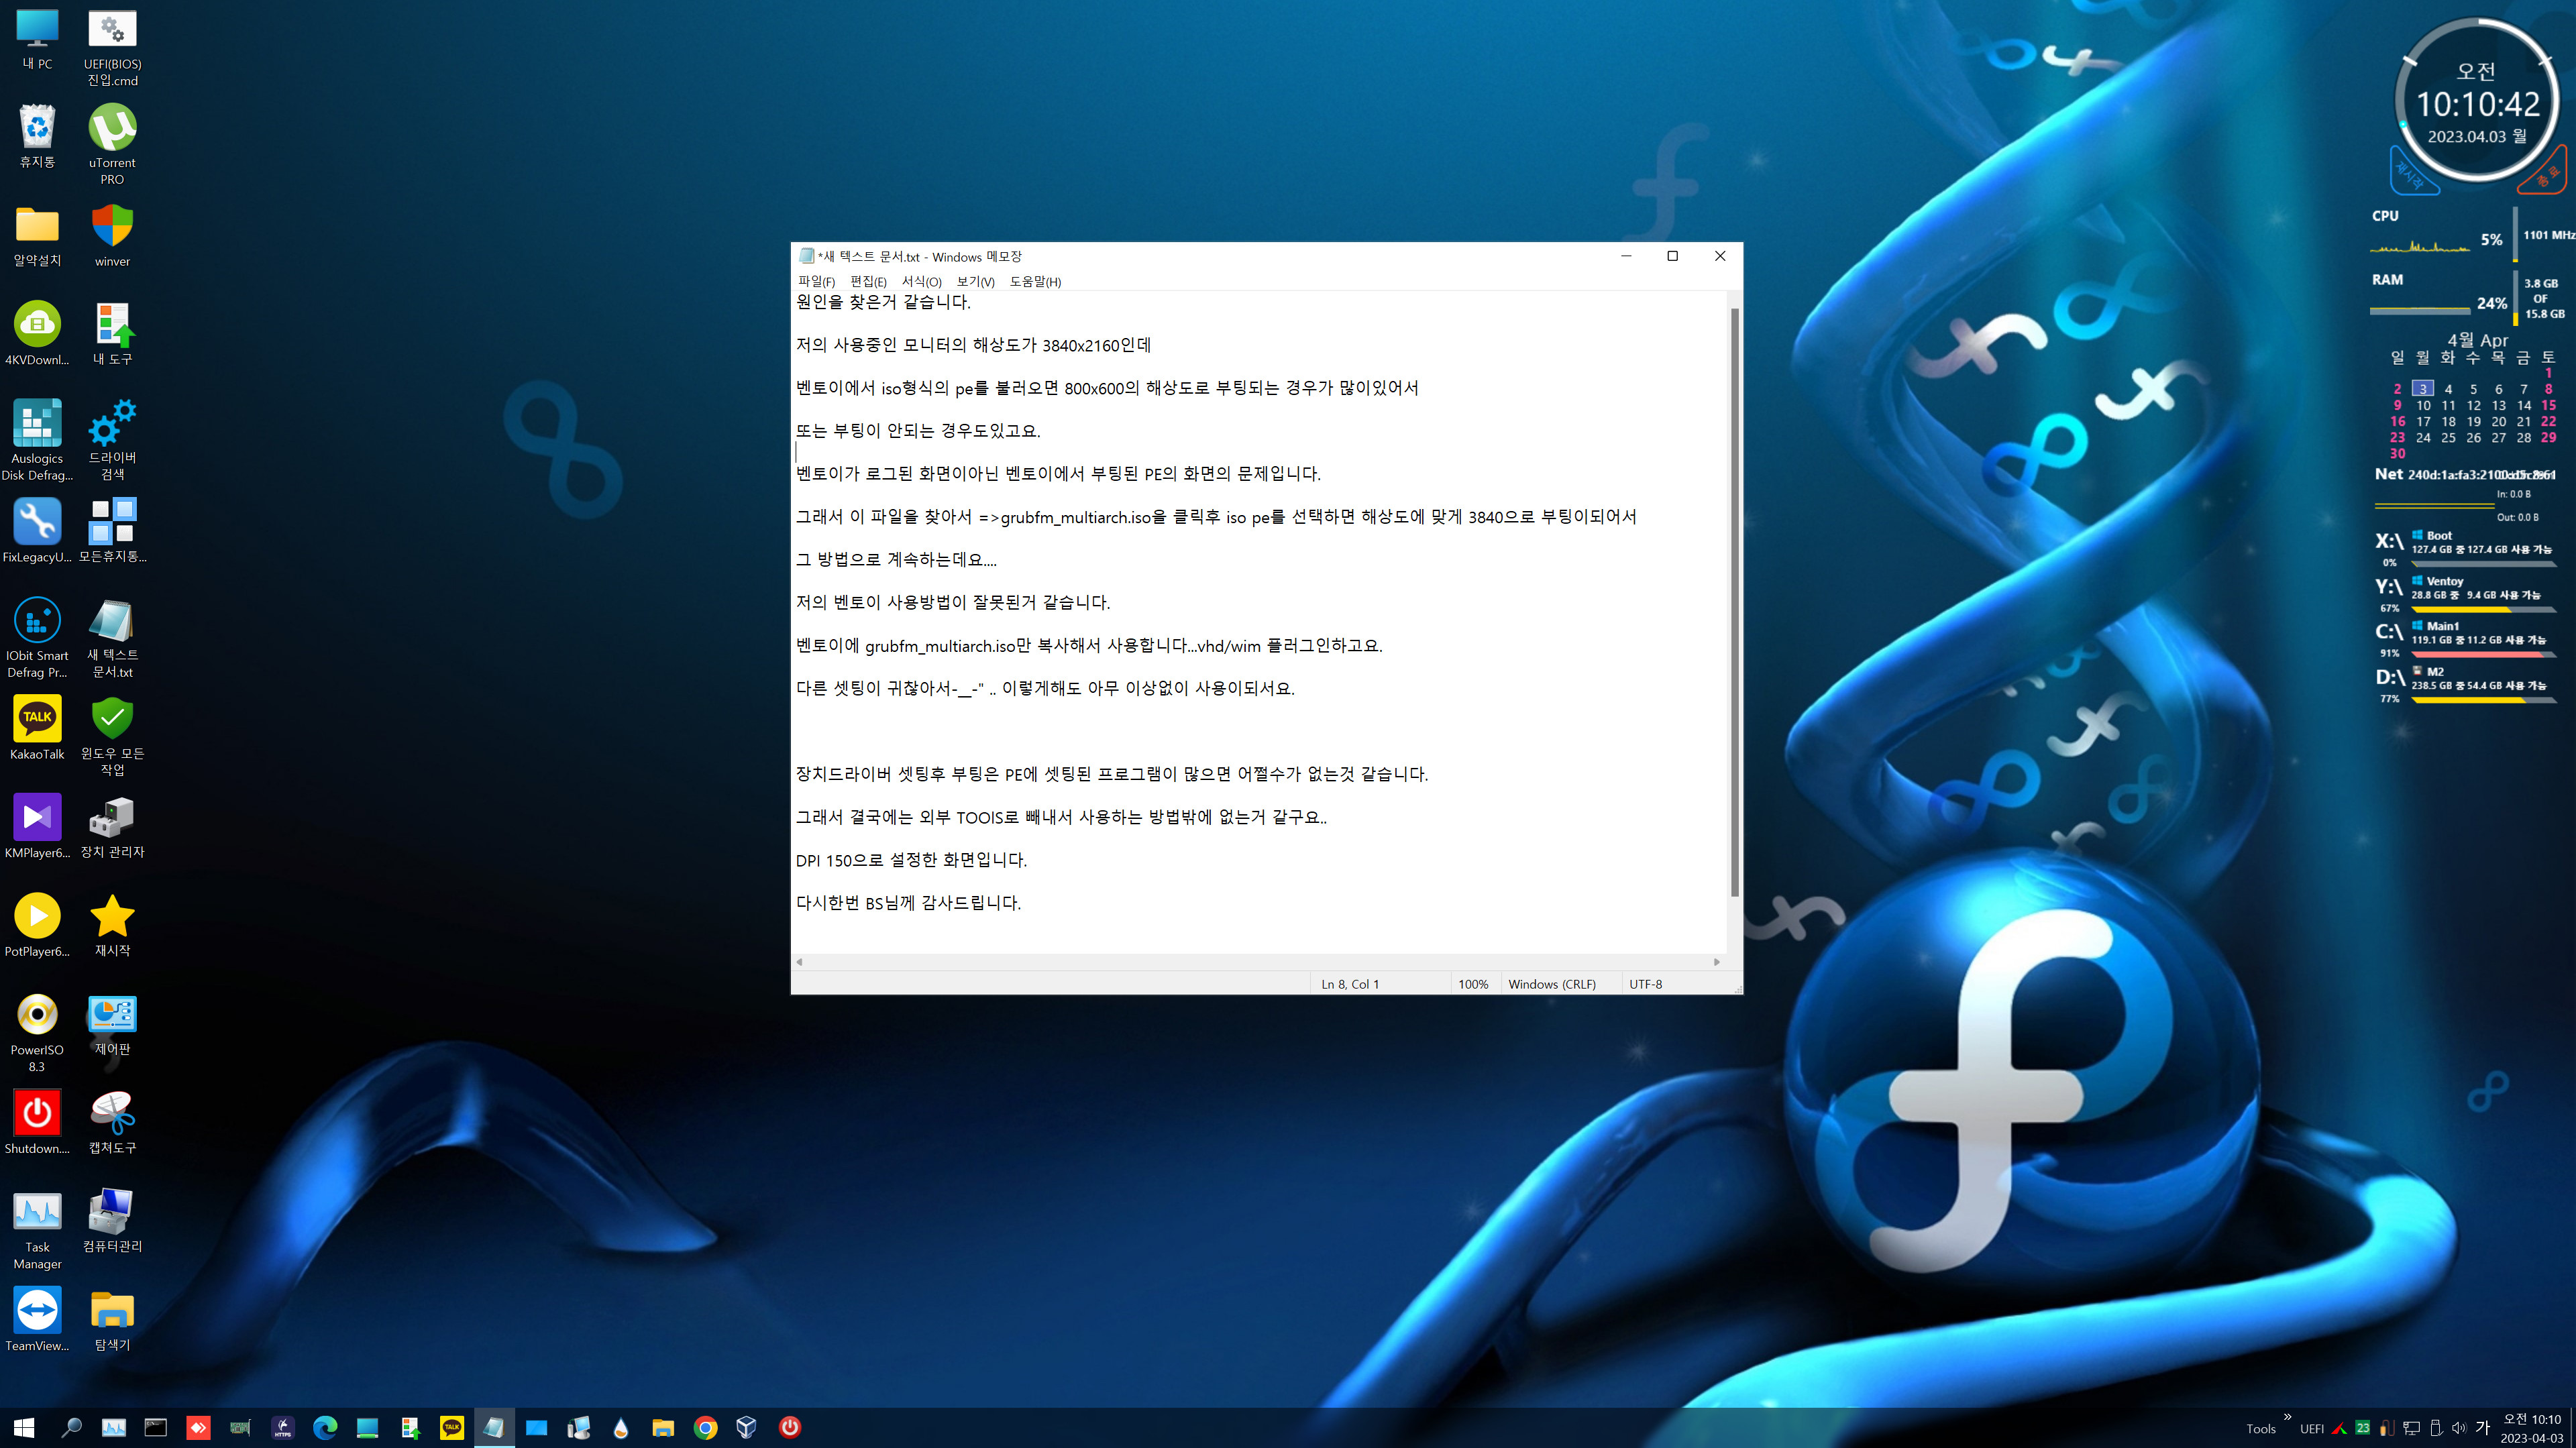Open the 도움말(H) menu in Notepad
The image size is (2576, 1448).
(x=1035, y=282)
